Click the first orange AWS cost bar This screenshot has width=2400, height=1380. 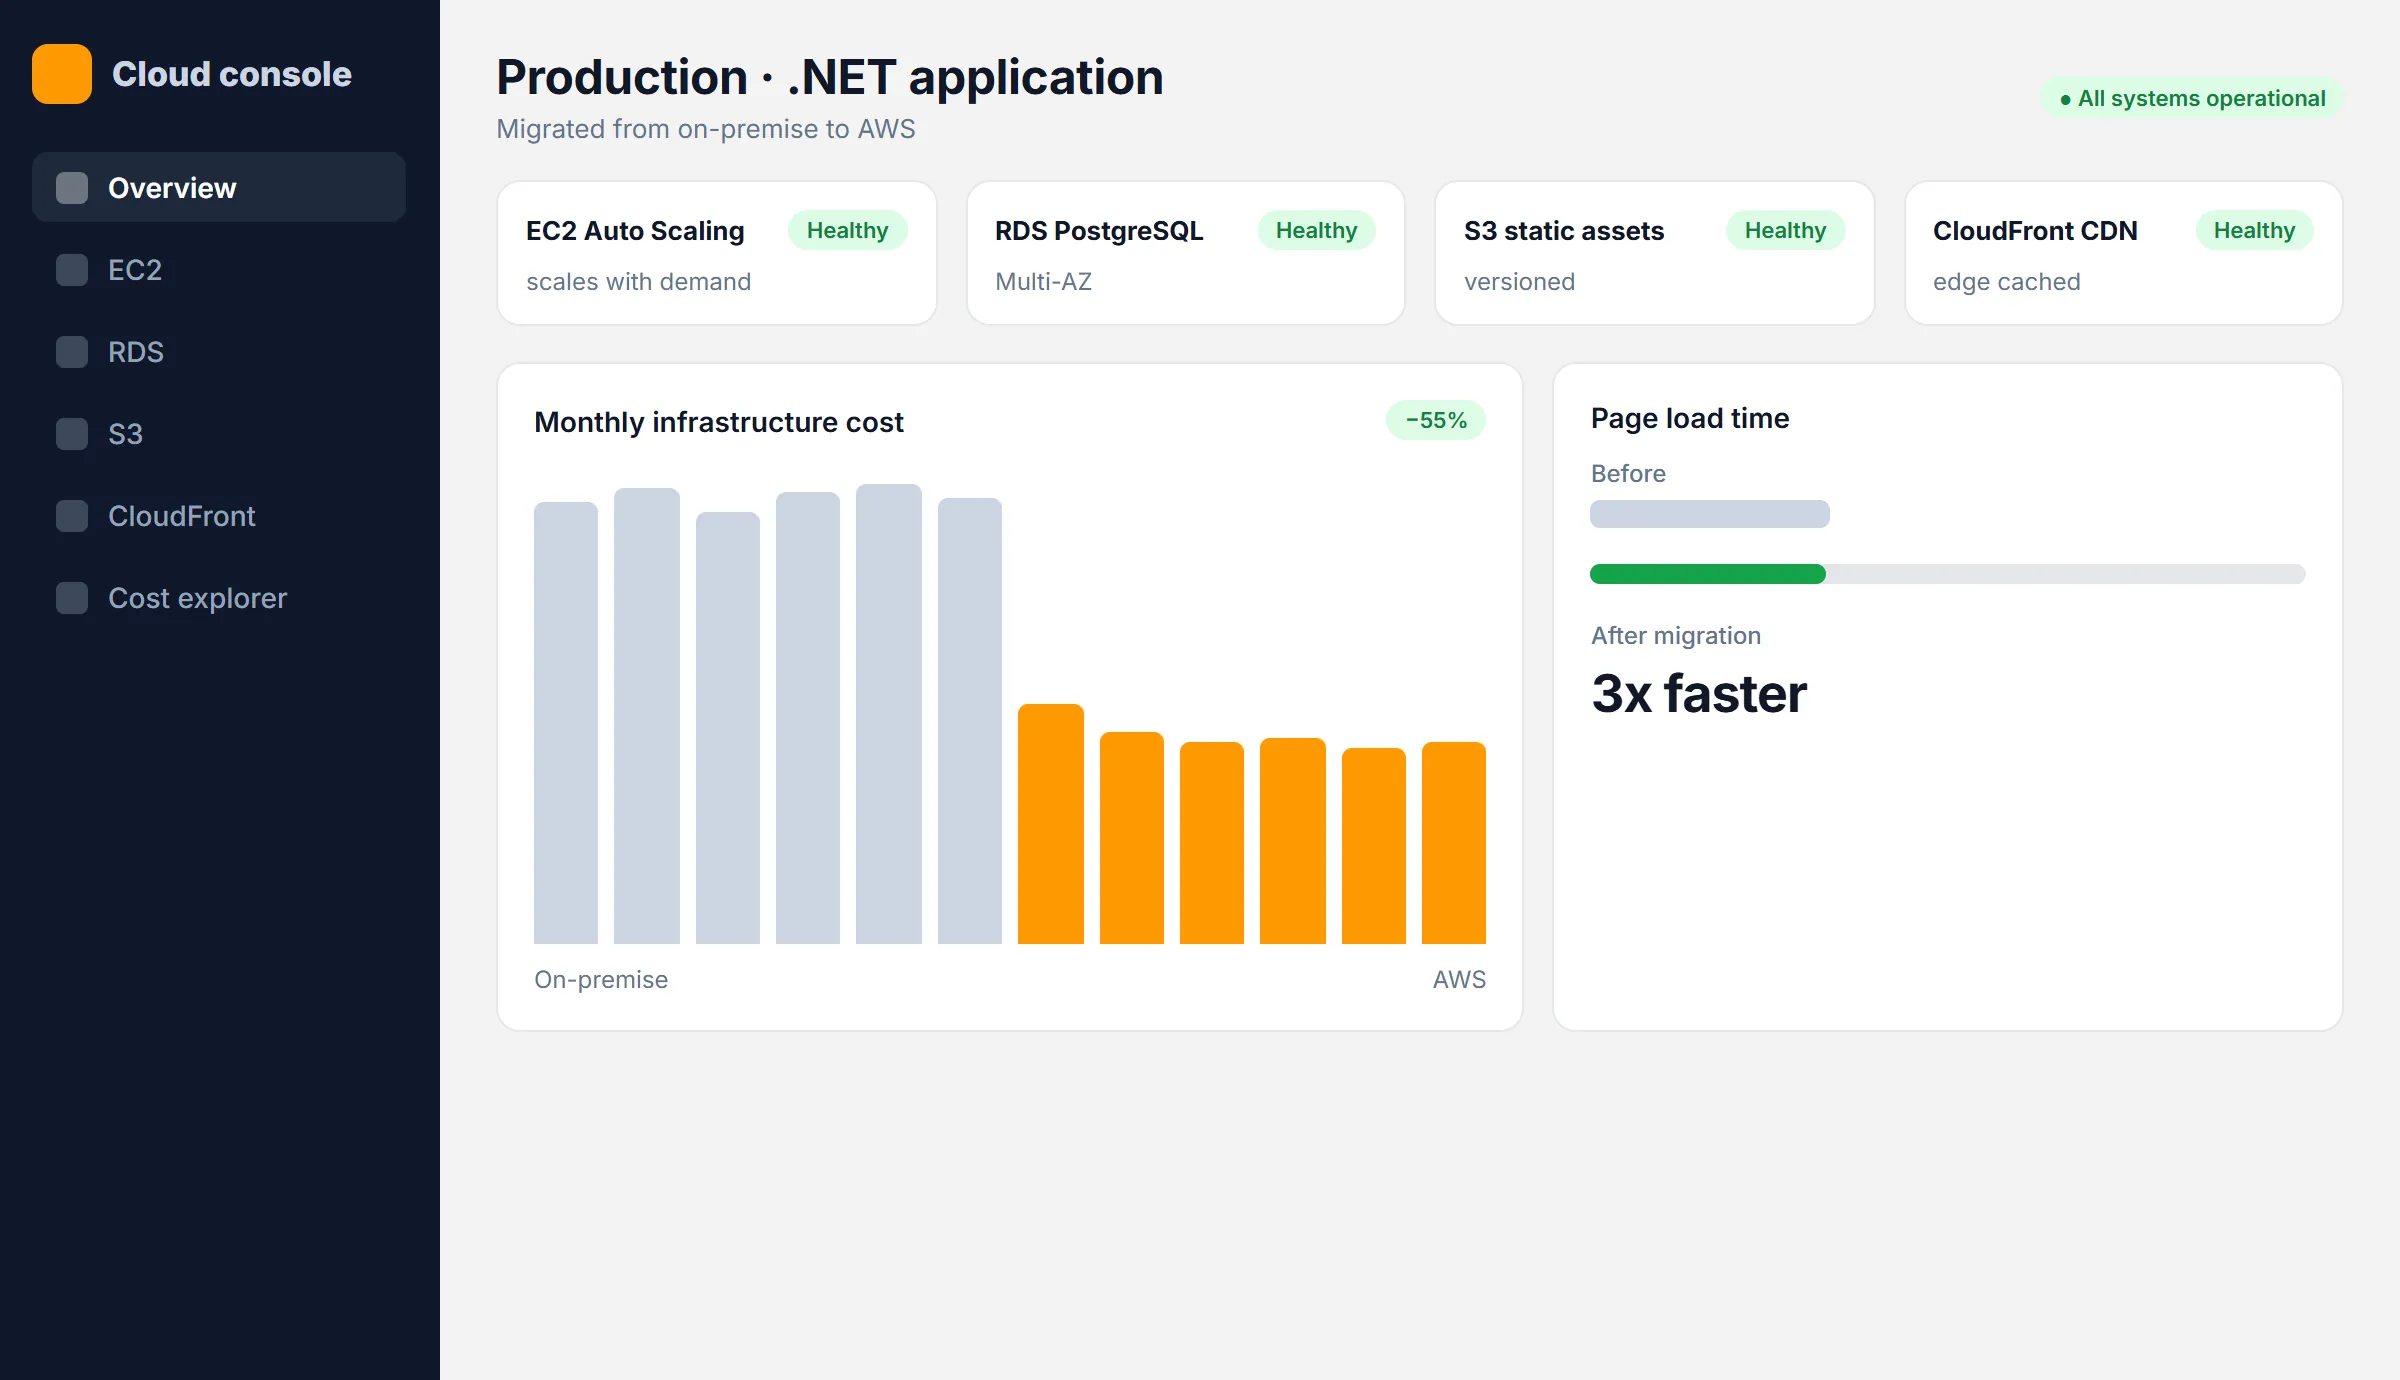1051,824
